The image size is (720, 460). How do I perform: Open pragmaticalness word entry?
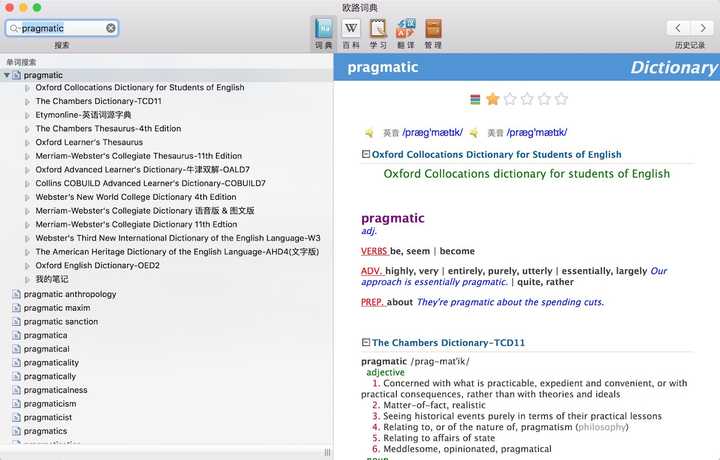[x=55, y=390]
